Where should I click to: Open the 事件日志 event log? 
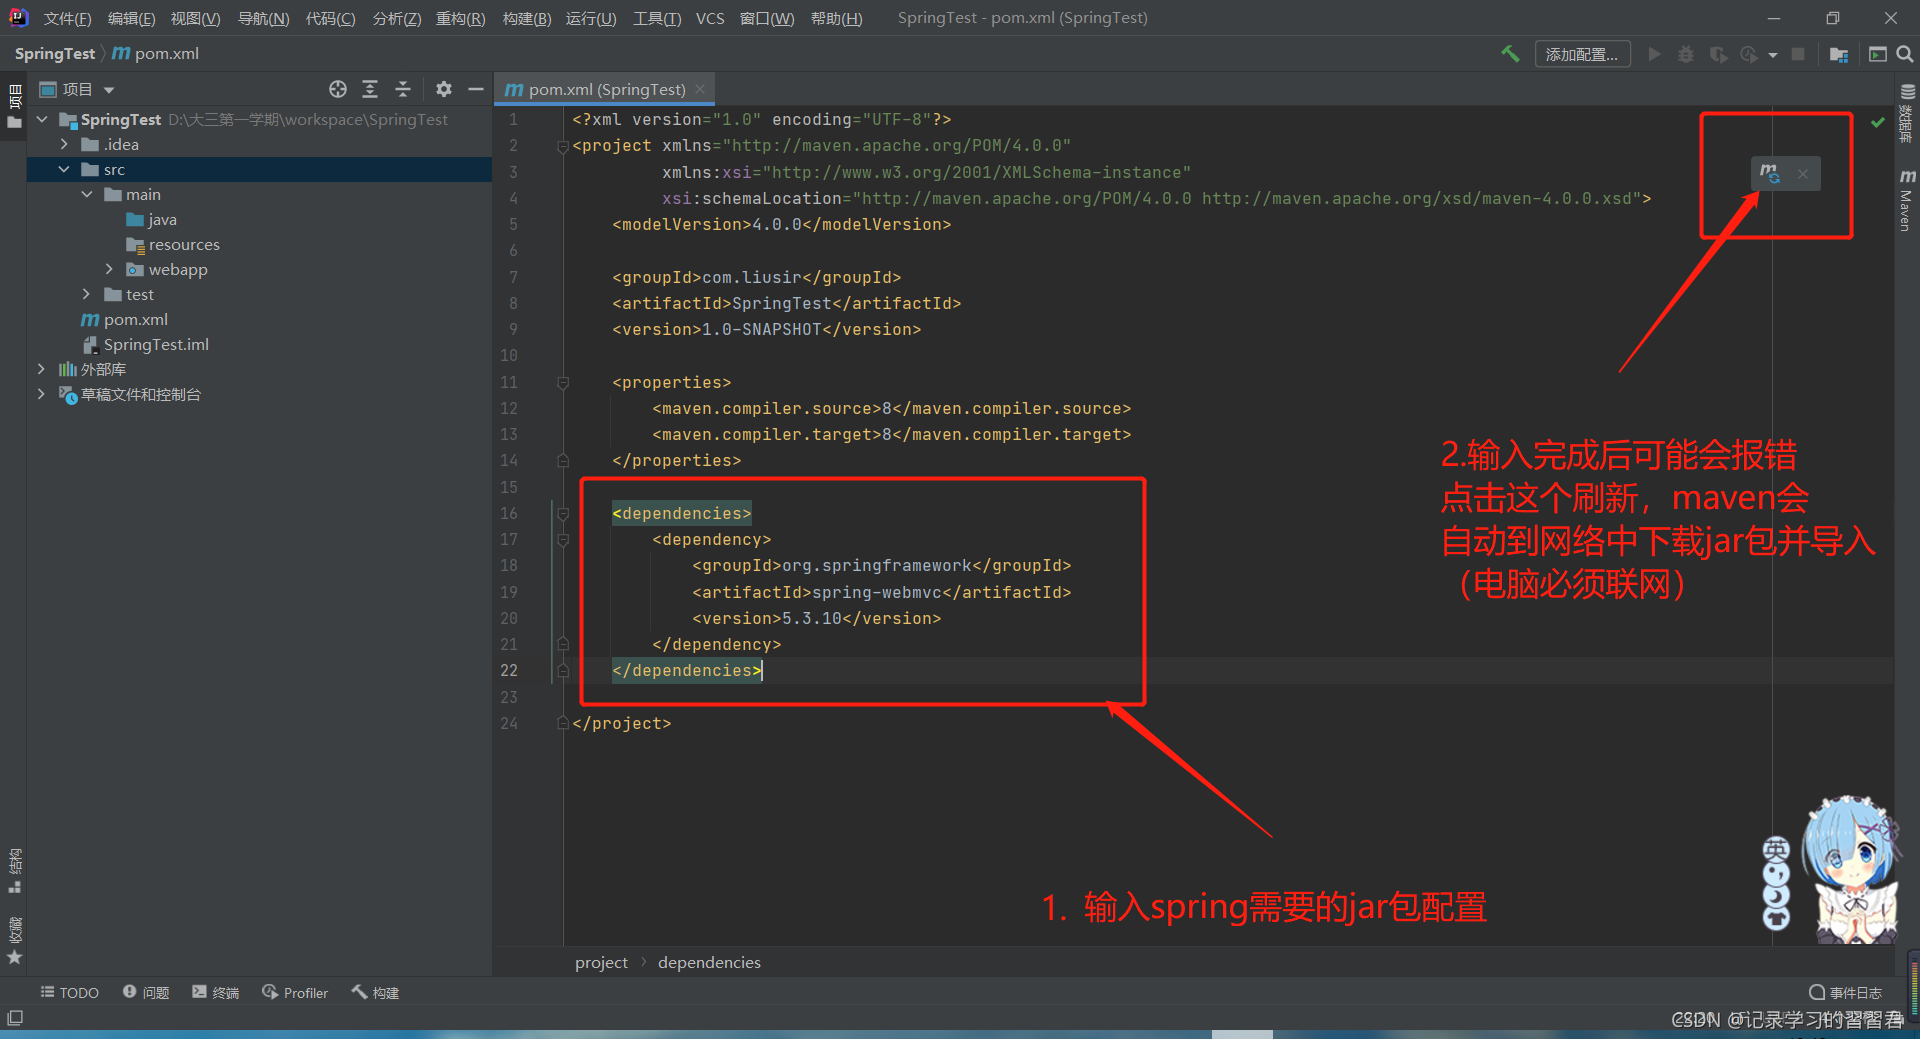click(x=1846, y=992)
